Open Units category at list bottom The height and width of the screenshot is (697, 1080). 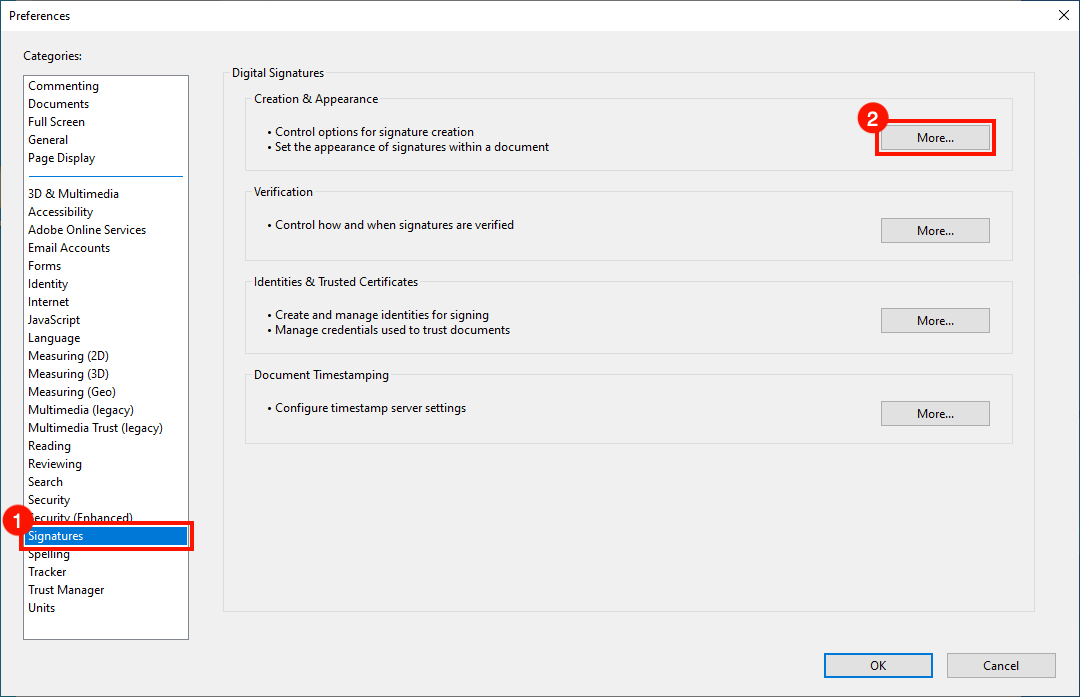pos(42,608)
